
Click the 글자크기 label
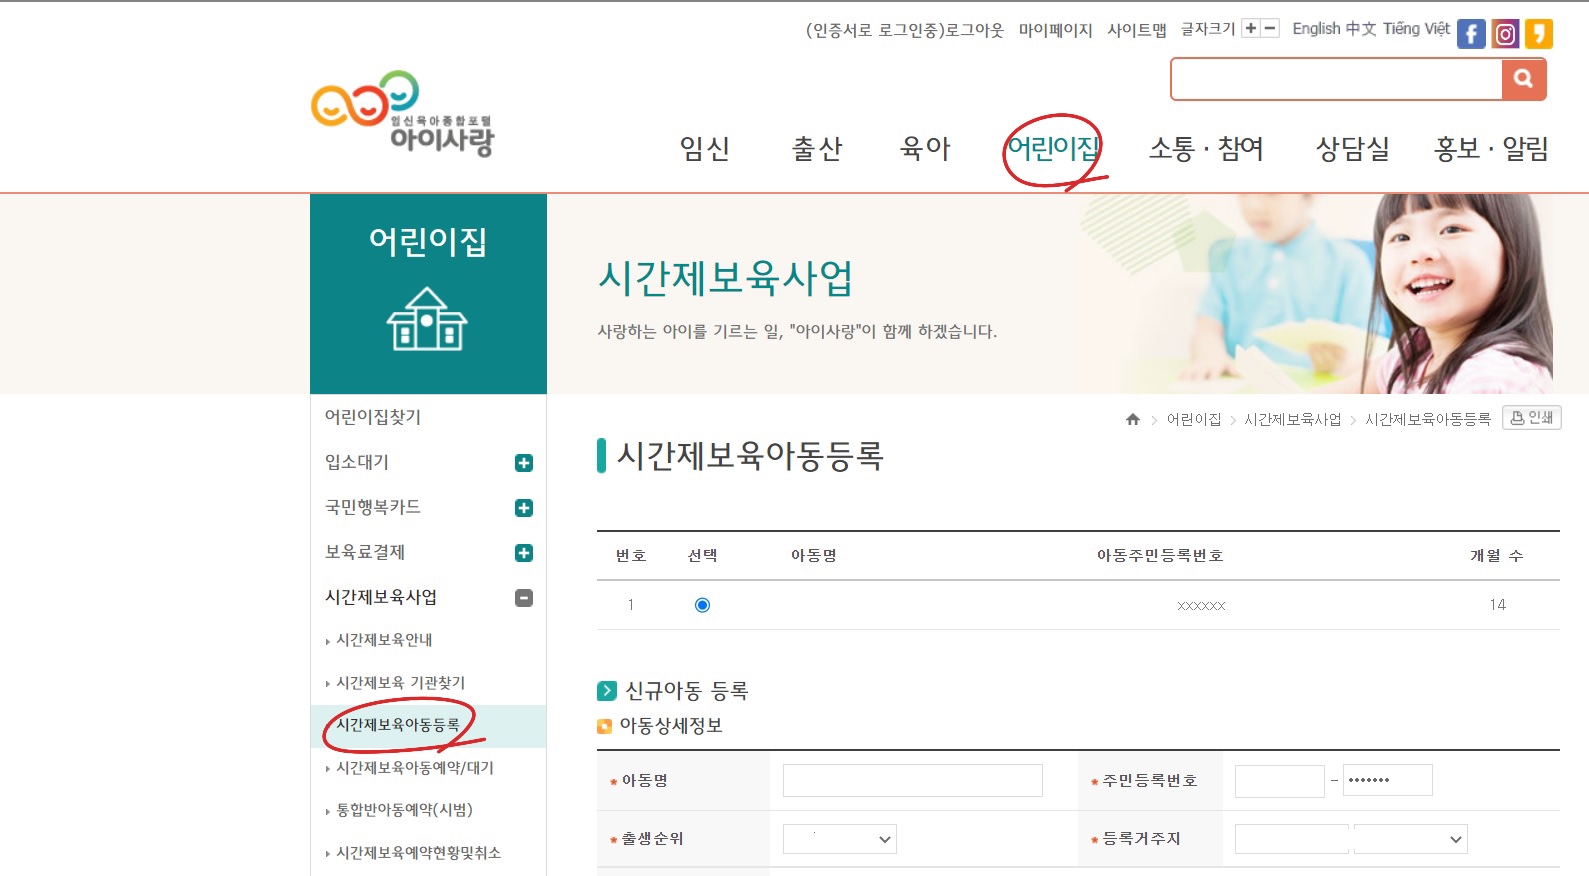click(1208, 29)
